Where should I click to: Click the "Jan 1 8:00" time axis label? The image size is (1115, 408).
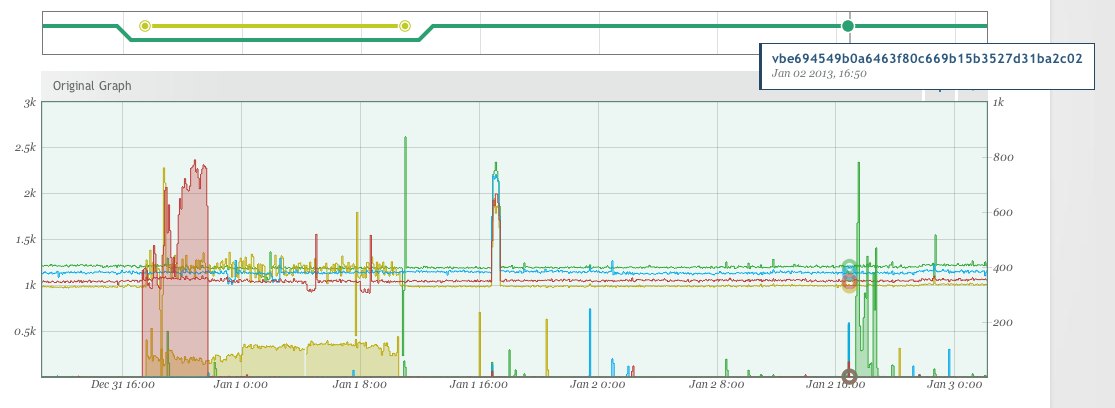(x=360, y=385)
